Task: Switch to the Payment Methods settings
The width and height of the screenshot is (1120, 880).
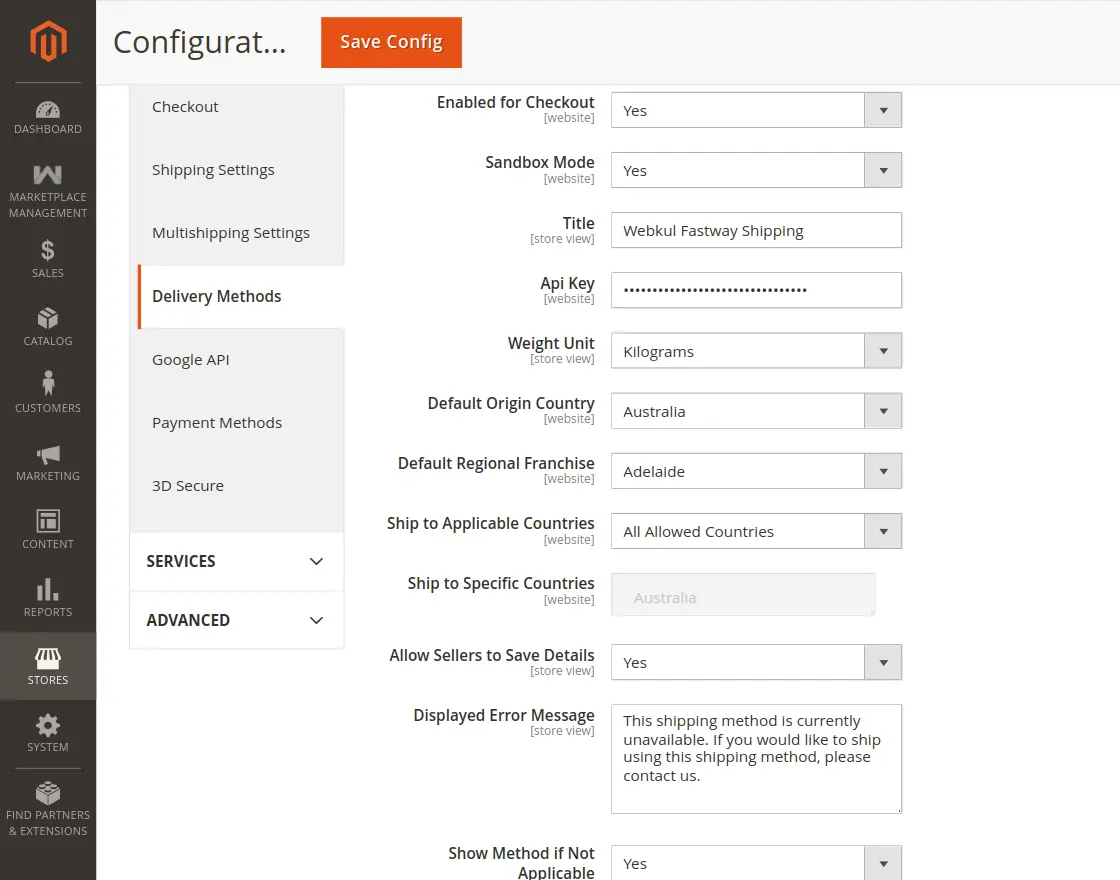Action: [217, 422]
